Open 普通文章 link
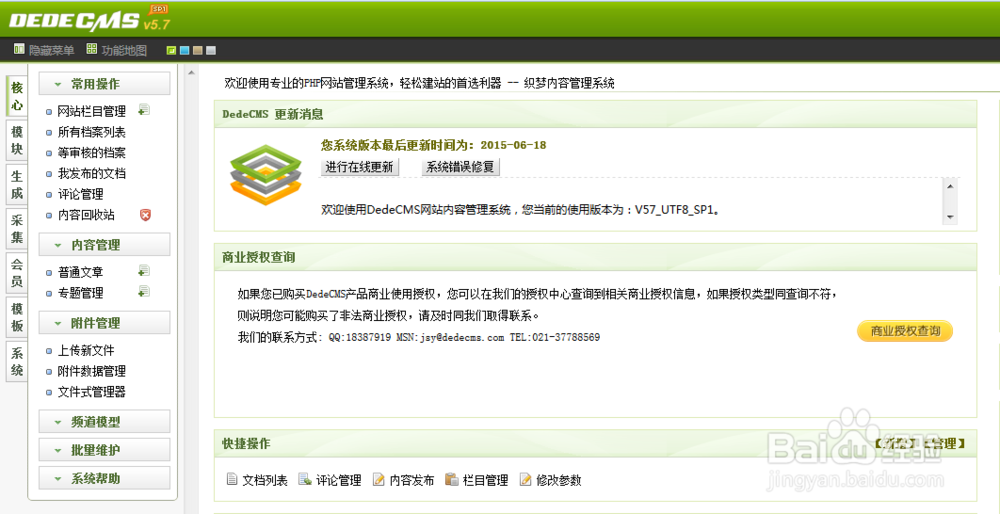Screen dimensions: 1000x514 [x=80, y=272]
